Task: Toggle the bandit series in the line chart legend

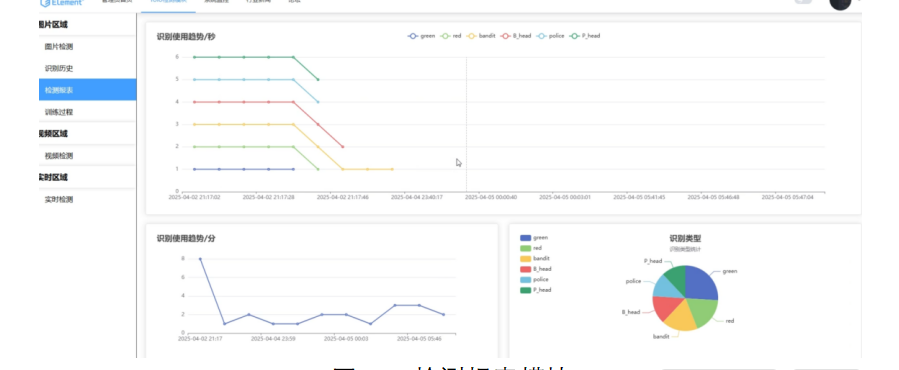Action: click(481, 36)
